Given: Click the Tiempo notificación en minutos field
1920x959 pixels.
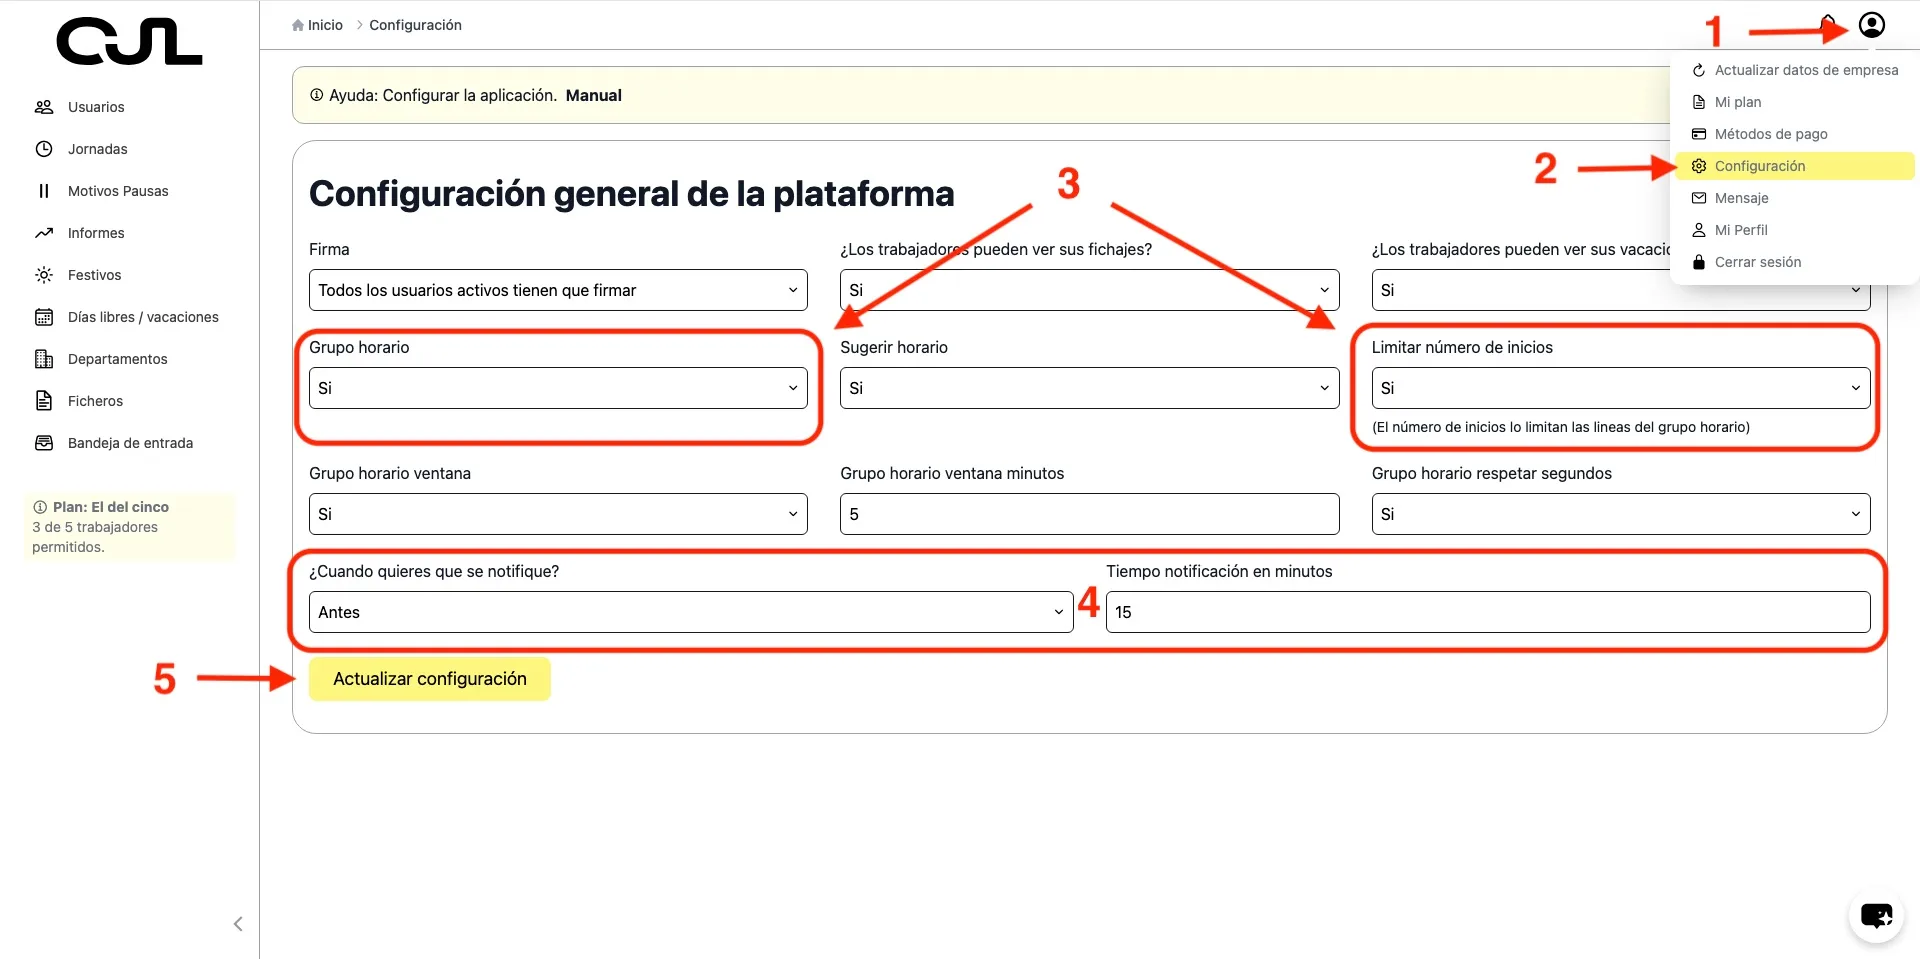Looking at the screenshot, I should pyautogui.click(x=1488, y=612).
